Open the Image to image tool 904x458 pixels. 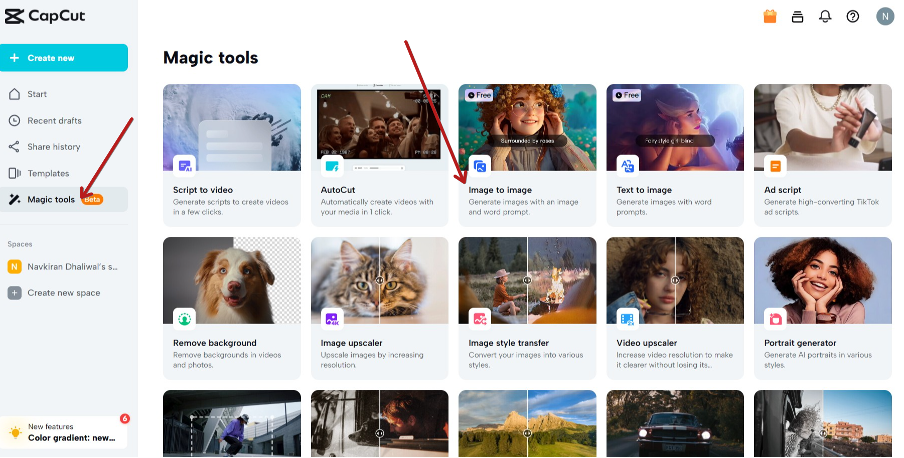527,156
